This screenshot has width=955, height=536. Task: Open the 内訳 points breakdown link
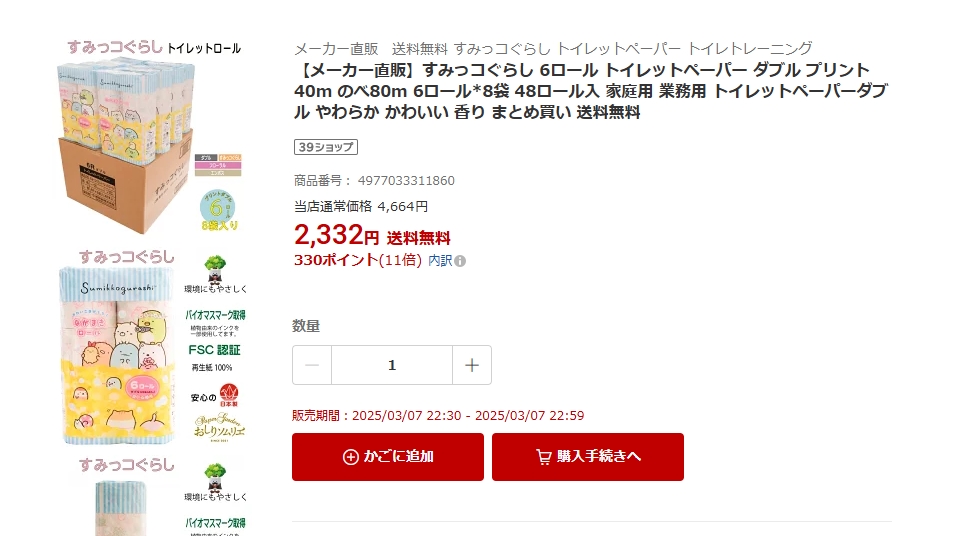(440, 260)
